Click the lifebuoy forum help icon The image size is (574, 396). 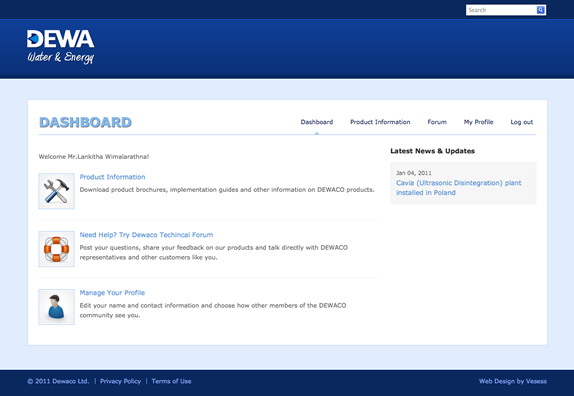56,249
